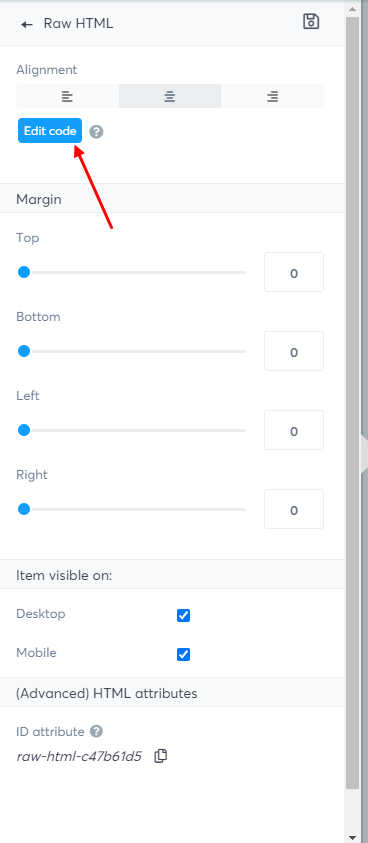Click the Left margin slider track

click(x=131, y=430)
